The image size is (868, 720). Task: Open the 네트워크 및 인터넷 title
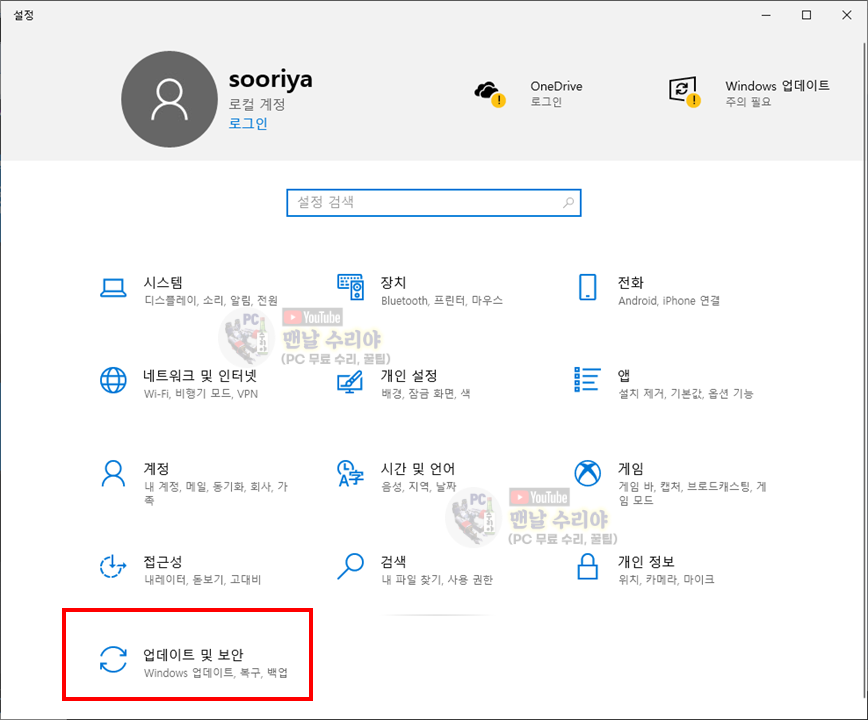(x=200, y=376)
